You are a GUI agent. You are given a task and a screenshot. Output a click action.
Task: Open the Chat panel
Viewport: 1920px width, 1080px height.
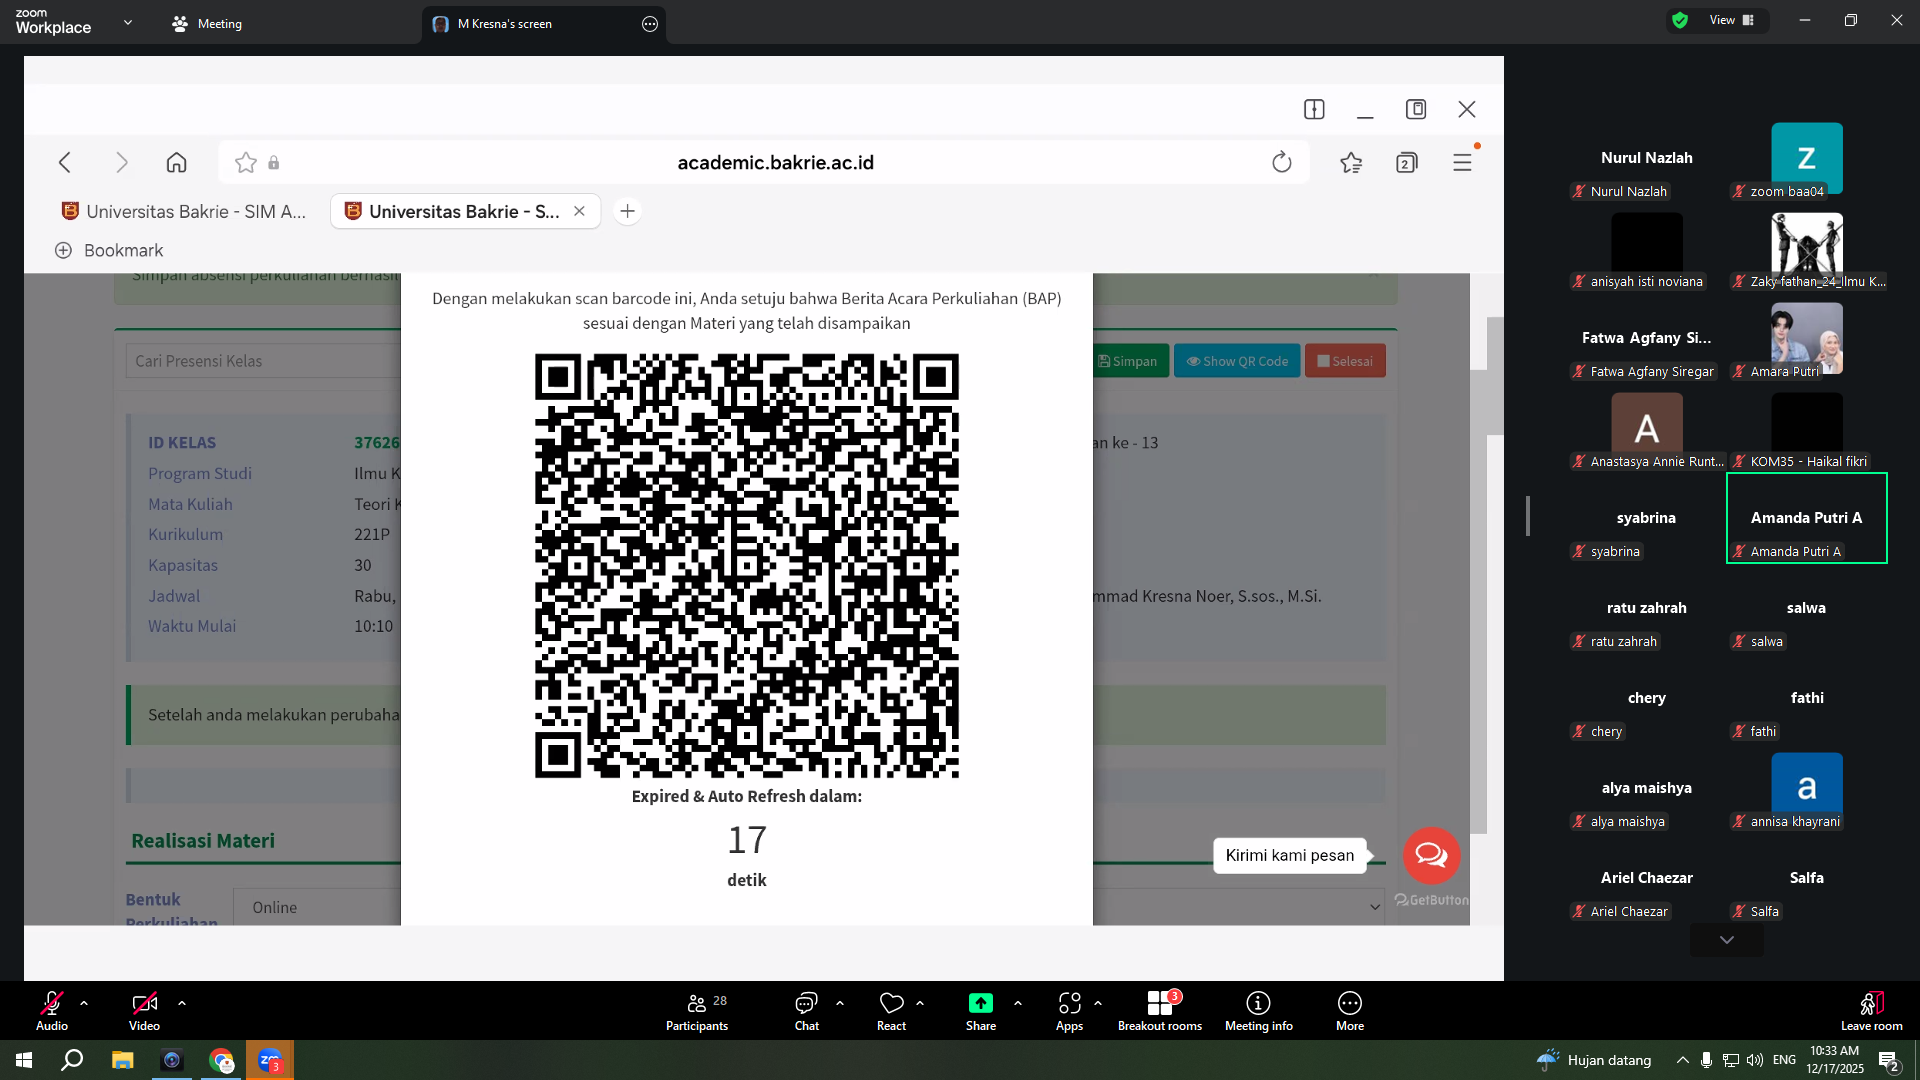pyautogui.click(x=806, y=1011)
